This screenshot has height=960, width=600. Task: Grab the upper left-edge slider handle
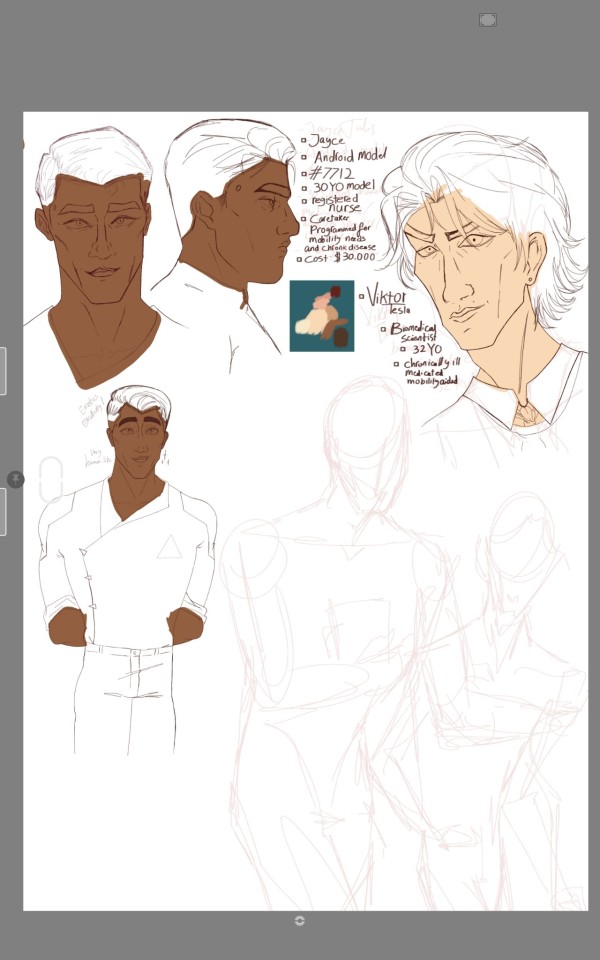click(3, 371)
